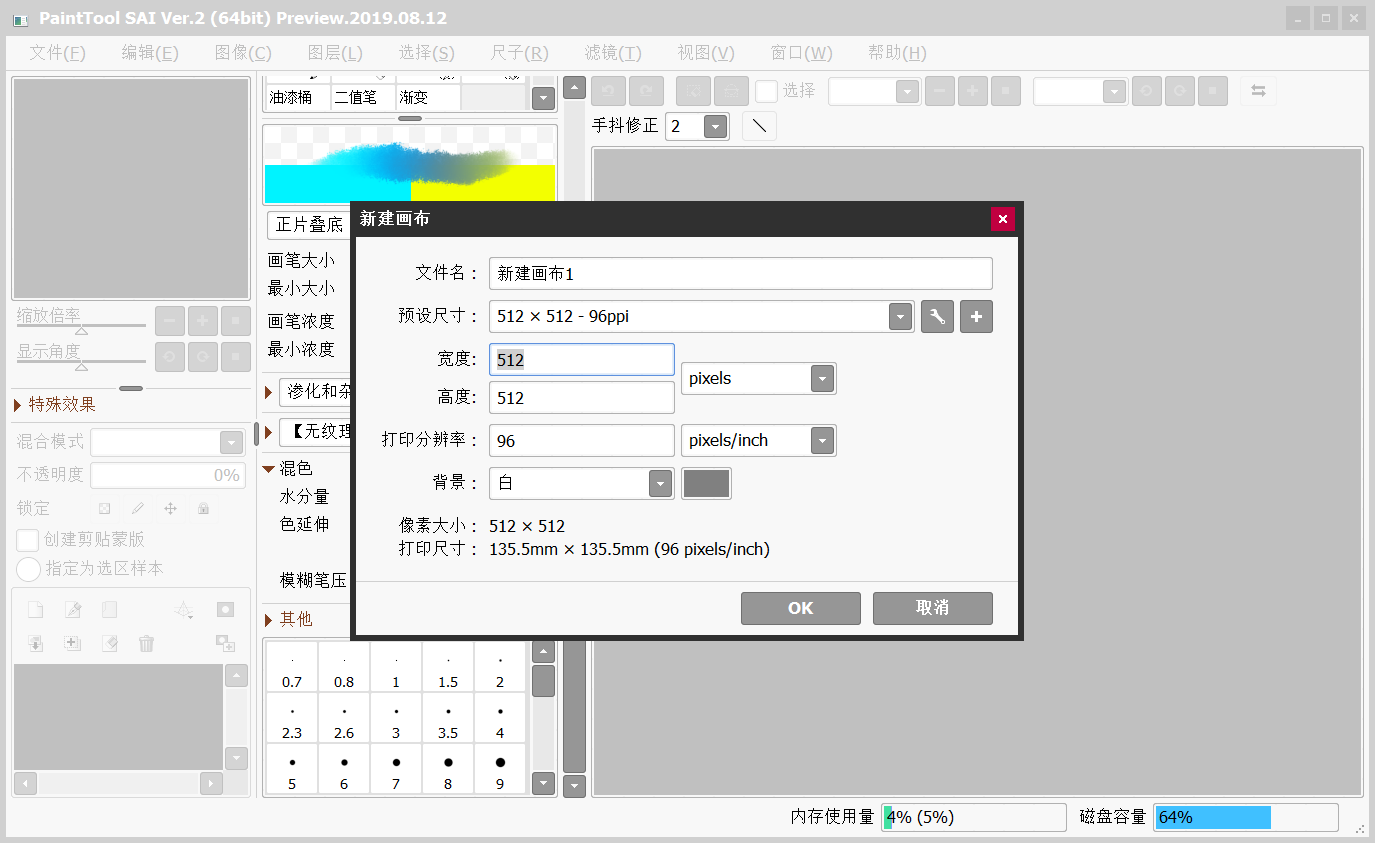This screenshot has width=1375, height=843.
Task: Open perspective ruler layer icon
Action: [x=184, y=609]
